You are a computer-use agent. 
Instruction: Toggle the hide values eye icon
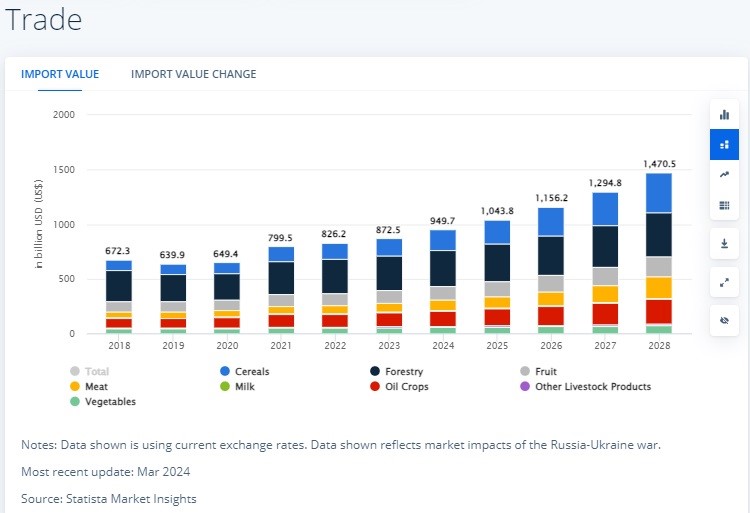[724, 321]
